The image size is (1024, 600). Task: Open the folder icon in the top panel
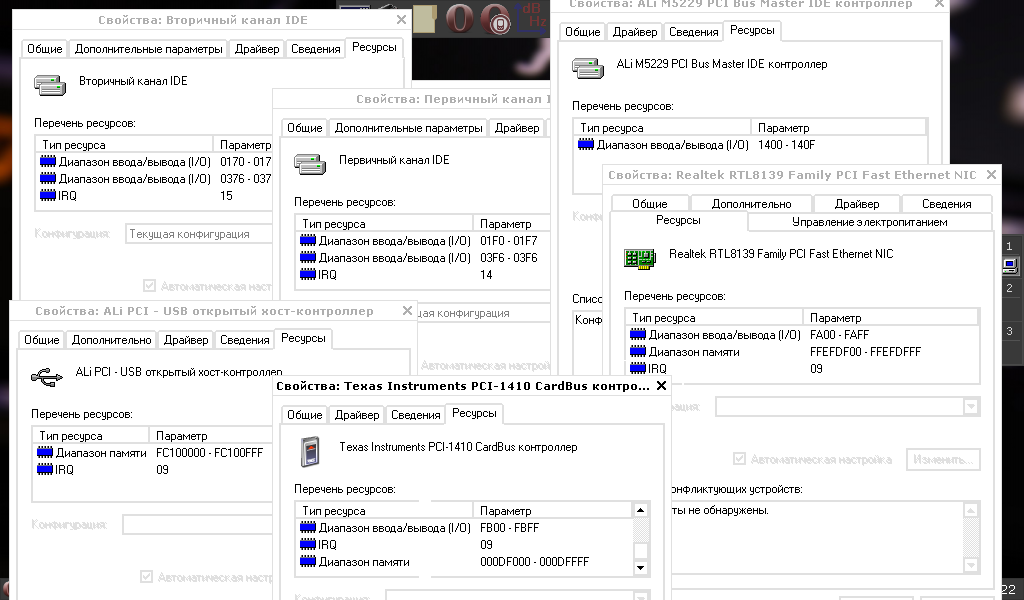(425, 18)
